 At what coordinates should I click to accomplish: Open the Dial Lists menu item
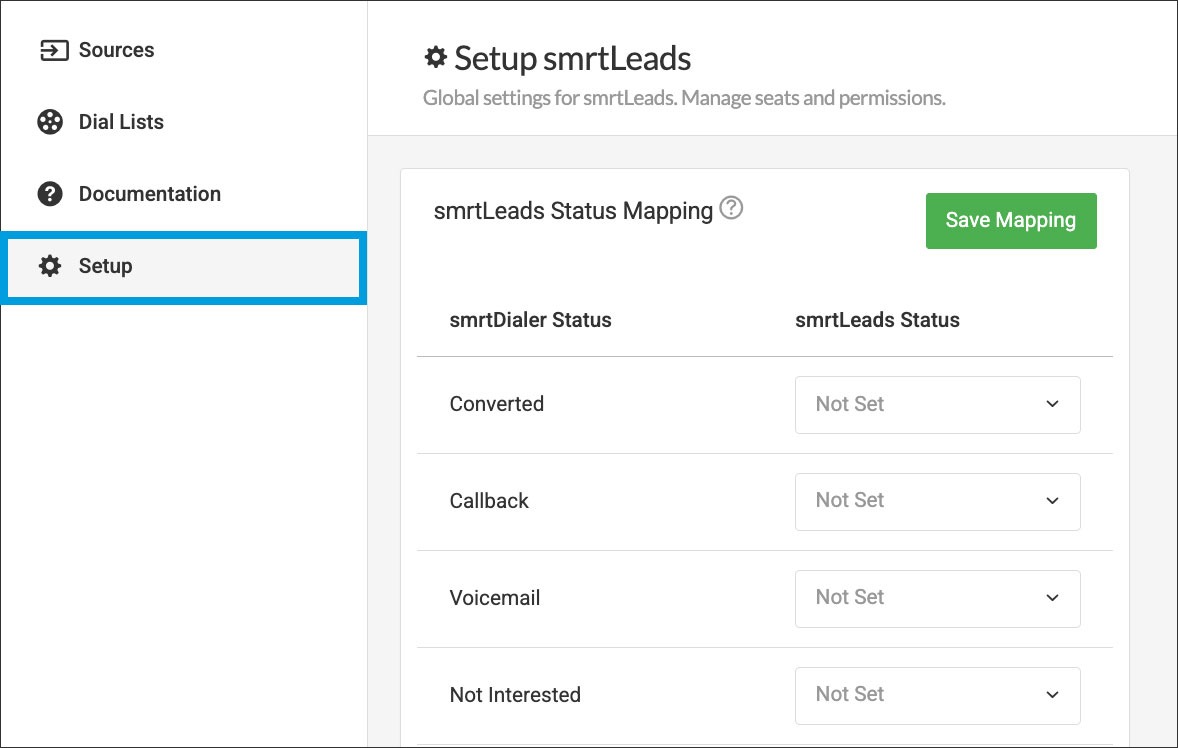[121, 122]
